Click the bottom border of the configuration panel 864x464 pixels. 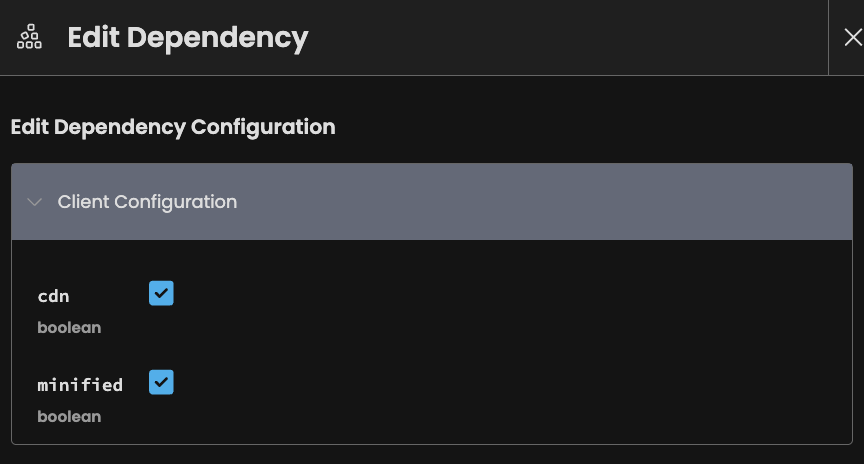(x=432, y=444)
